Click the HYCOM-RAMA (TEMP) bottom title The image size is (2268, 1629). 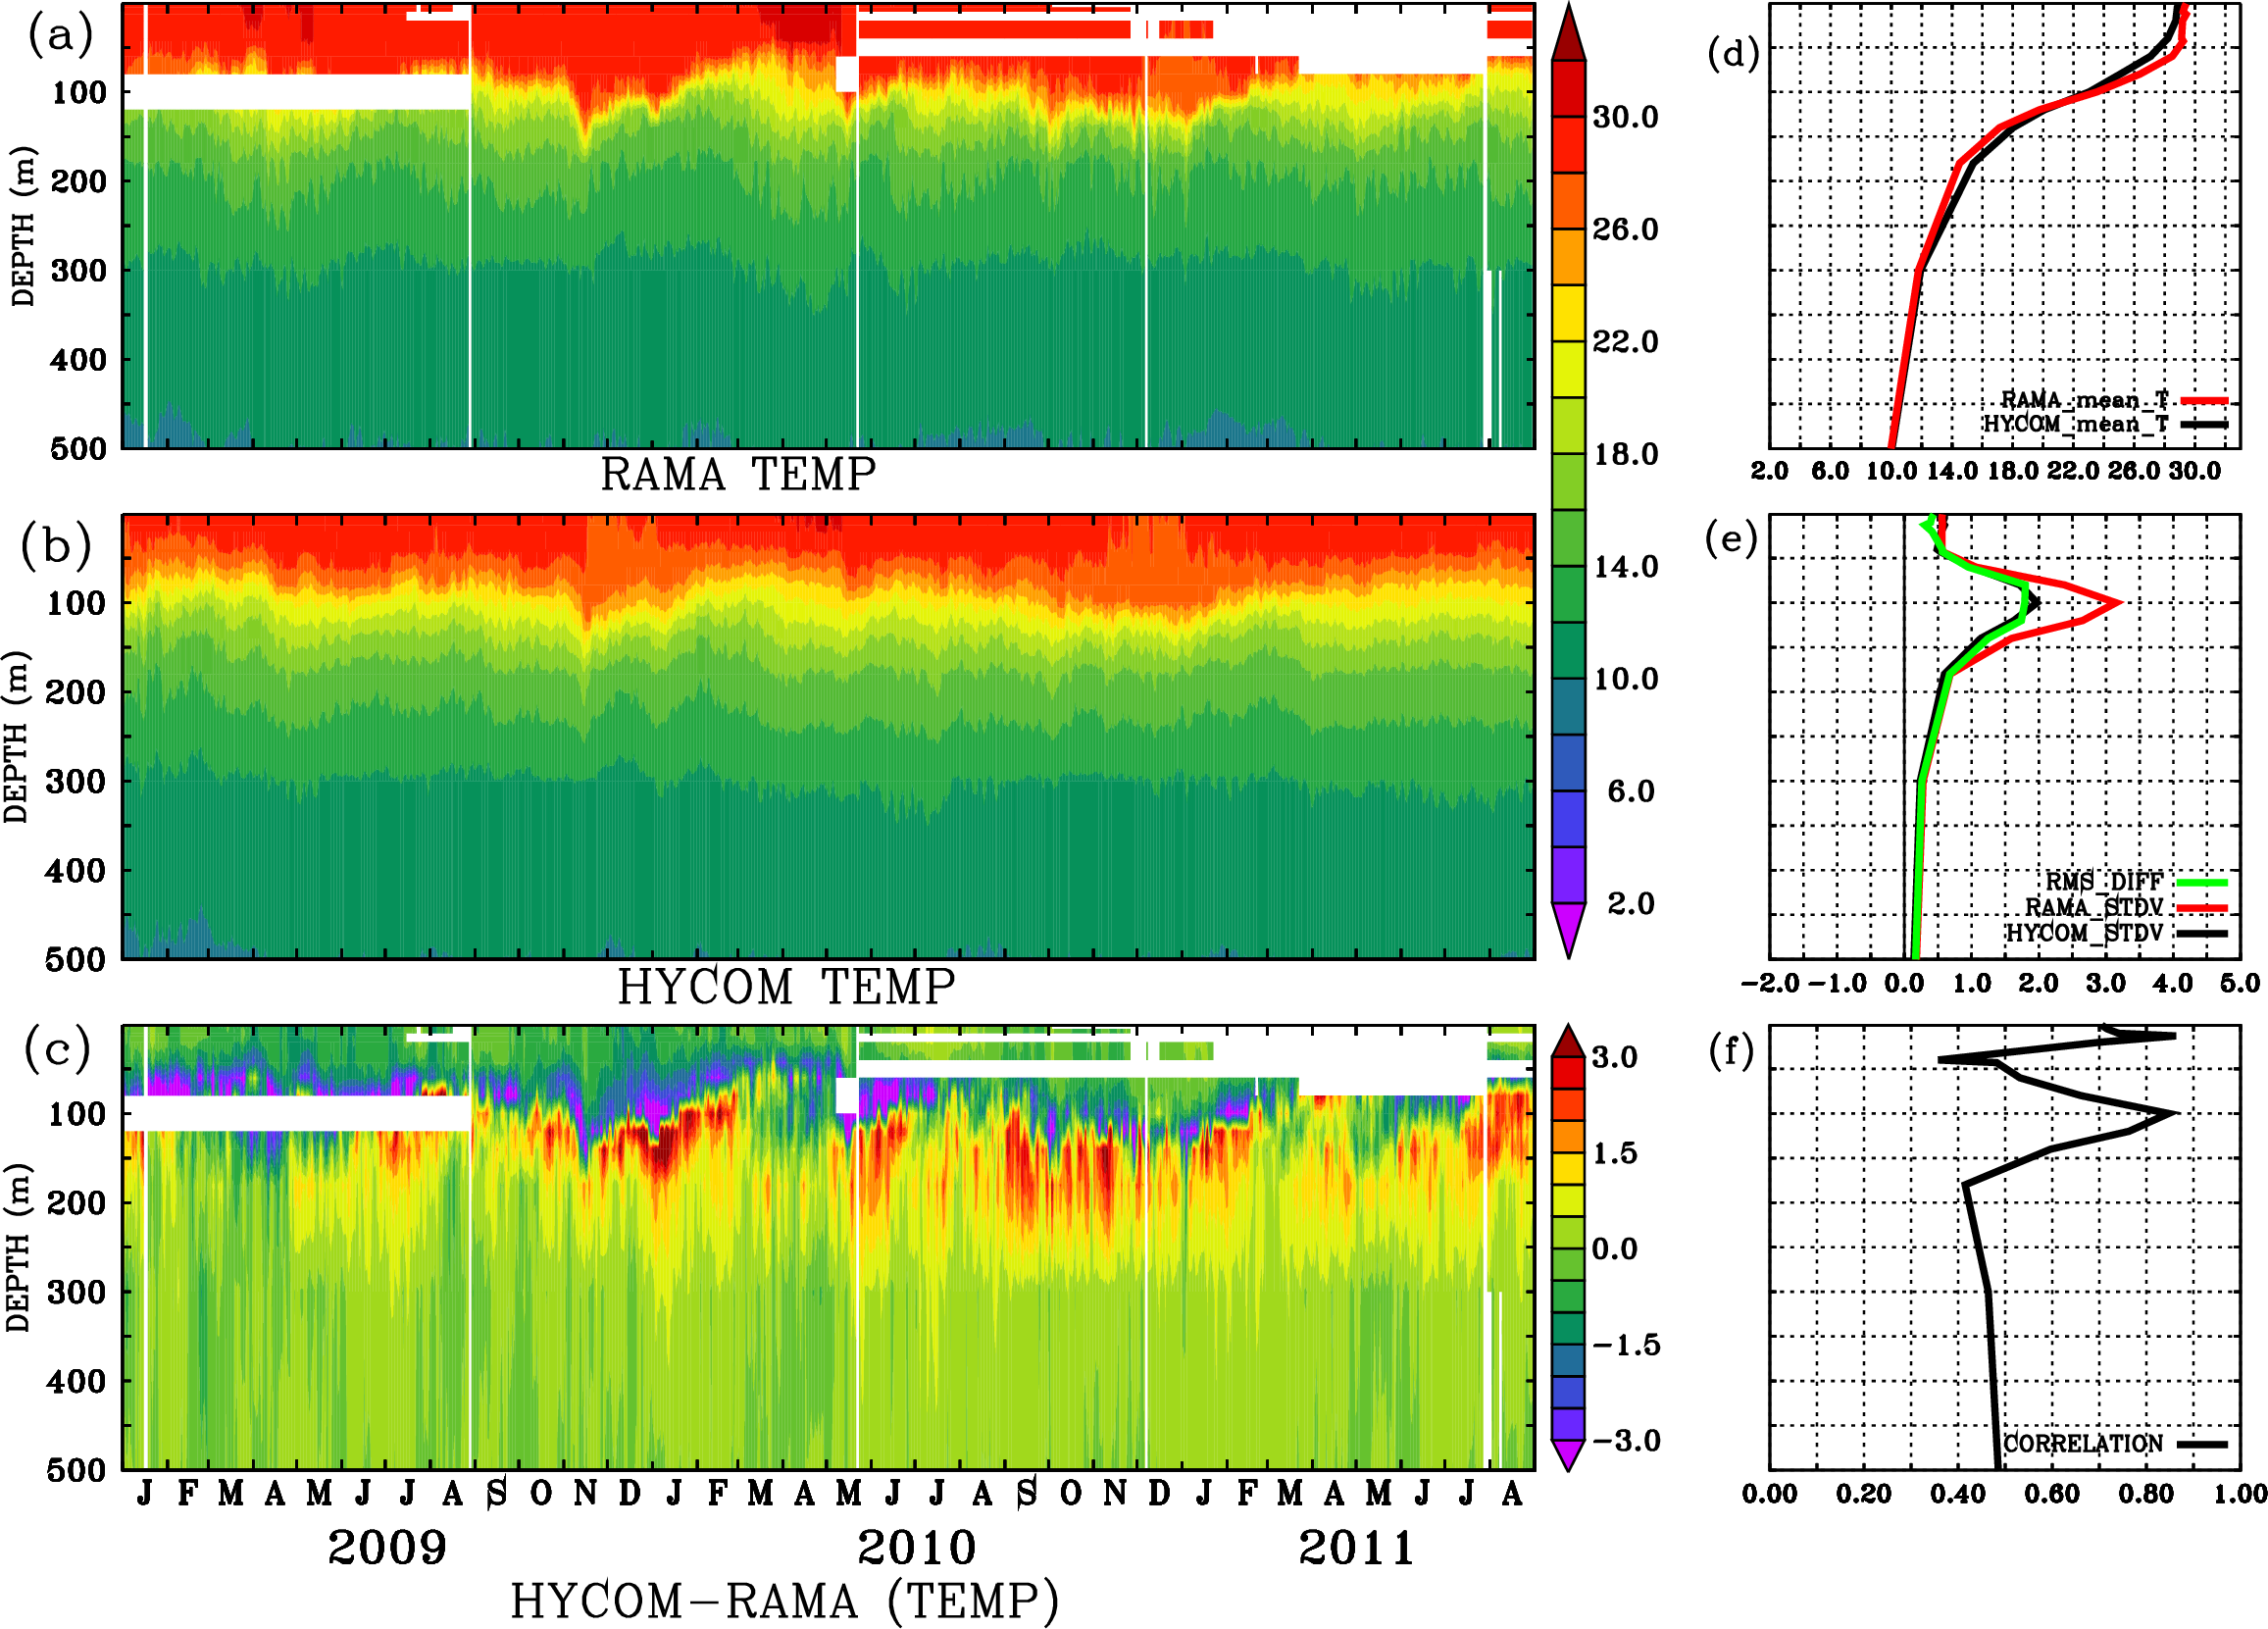point(785,1601)
